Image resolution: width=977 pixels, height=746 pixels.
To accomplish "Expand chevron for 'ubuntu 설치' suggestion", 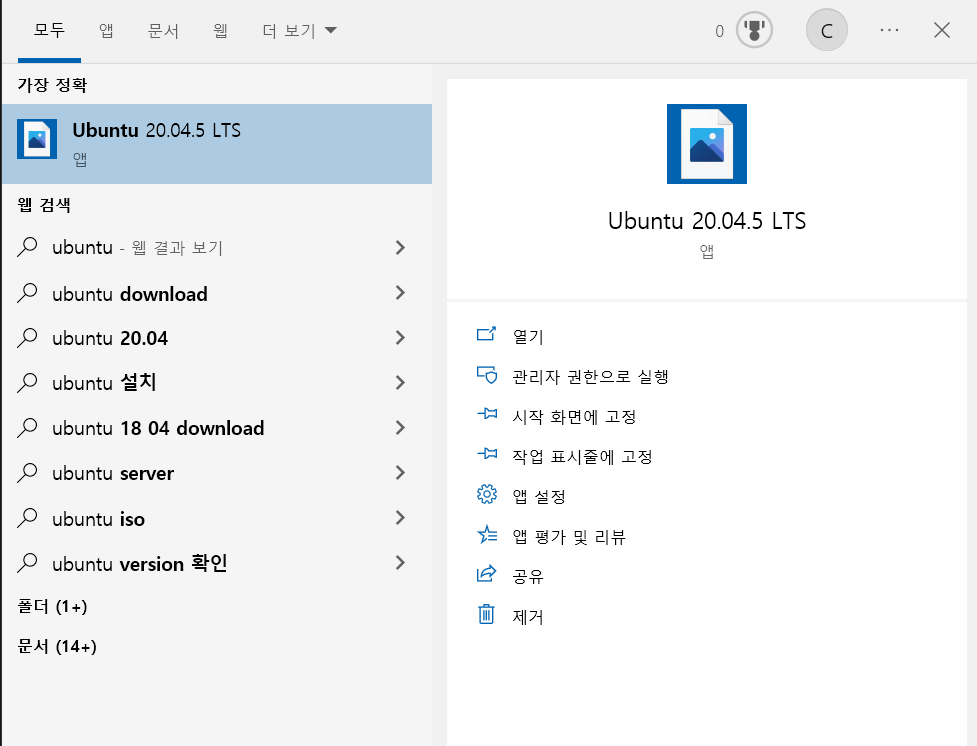I will (400, 383).
